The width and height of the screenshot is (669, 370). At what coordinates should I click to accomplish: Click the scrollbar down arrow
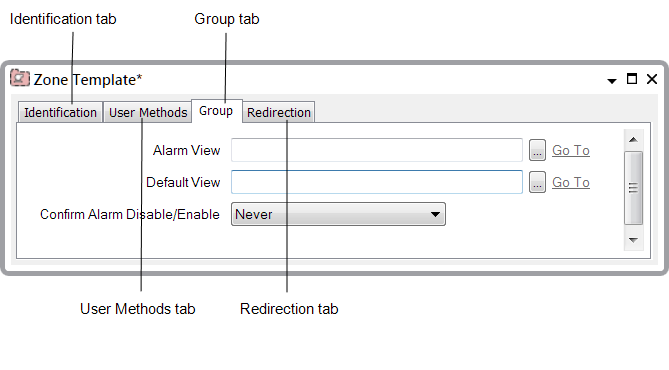coord(633,240)
